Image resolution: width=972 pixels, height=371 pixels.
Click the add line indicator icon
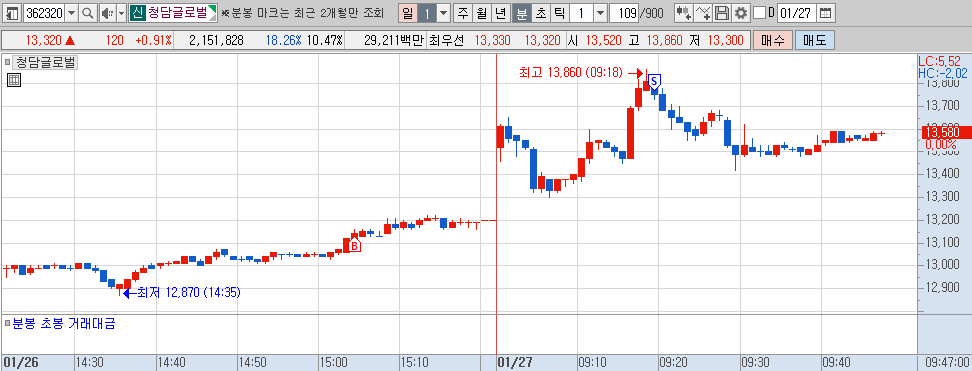coord(703,12)
